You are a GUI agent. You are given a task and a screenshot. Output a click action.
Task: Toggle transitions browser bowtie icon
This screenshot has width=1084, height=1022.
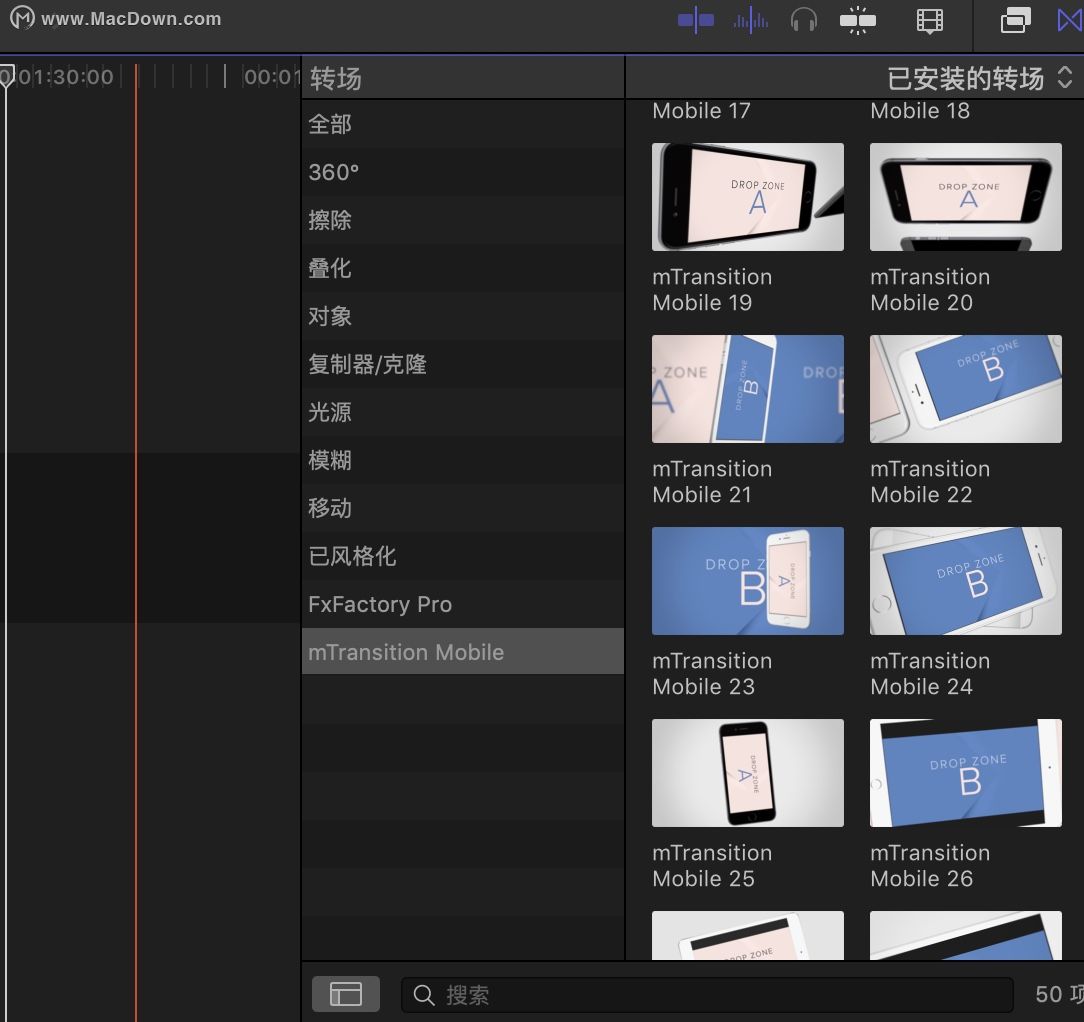pyautogui.click(x=1070, y=20)
